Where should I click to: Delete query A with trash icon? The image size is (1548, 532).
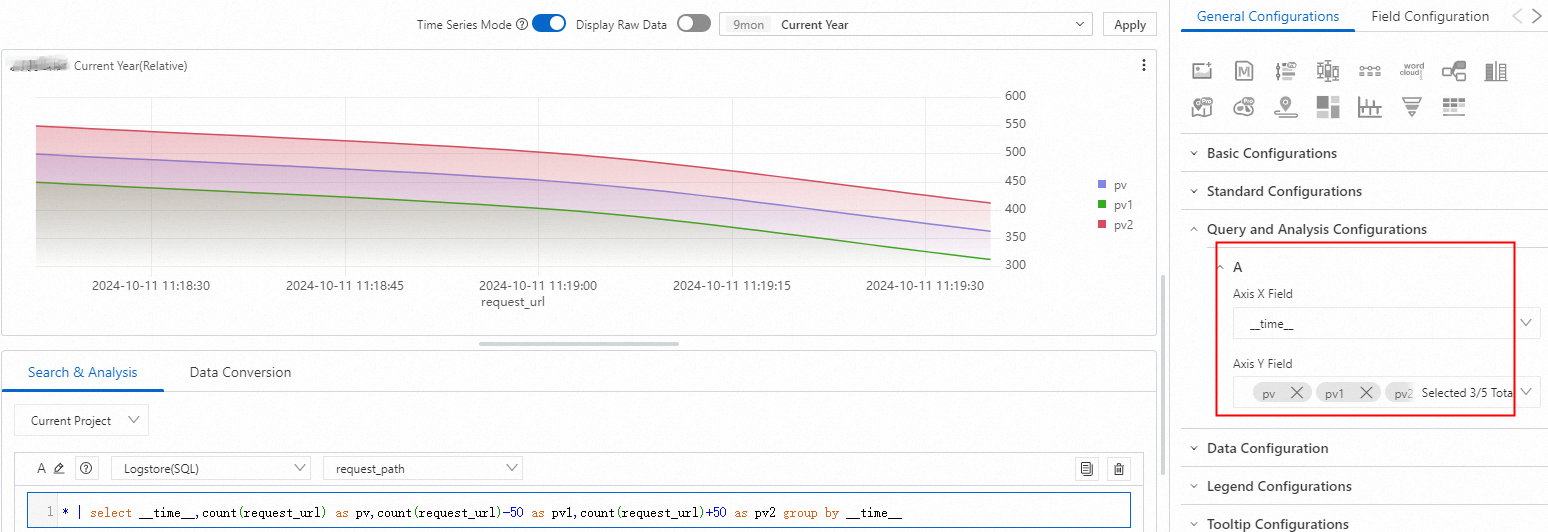coord(1119,468)
